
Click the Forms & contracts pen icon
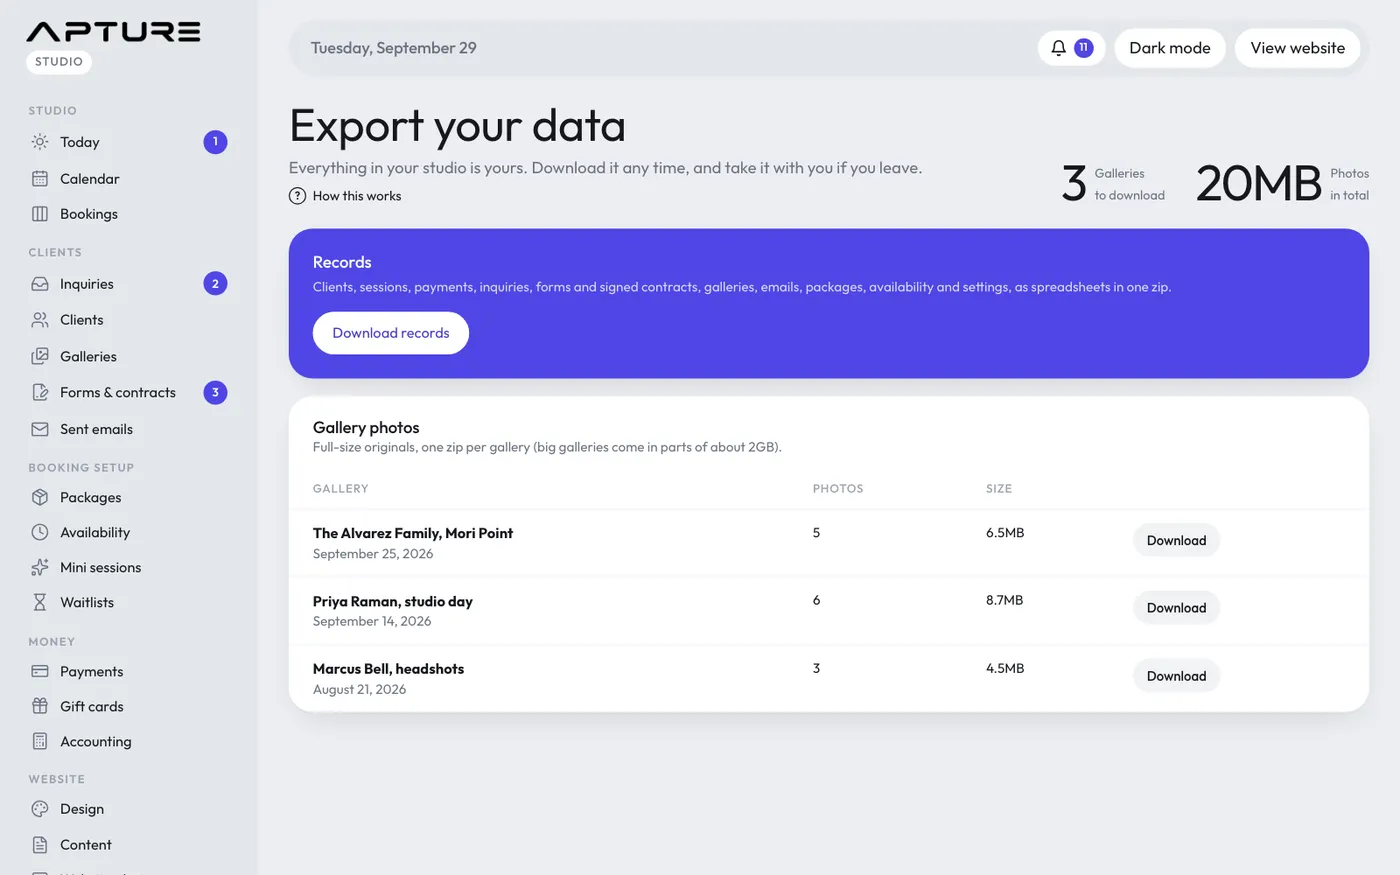coord(40,392)
